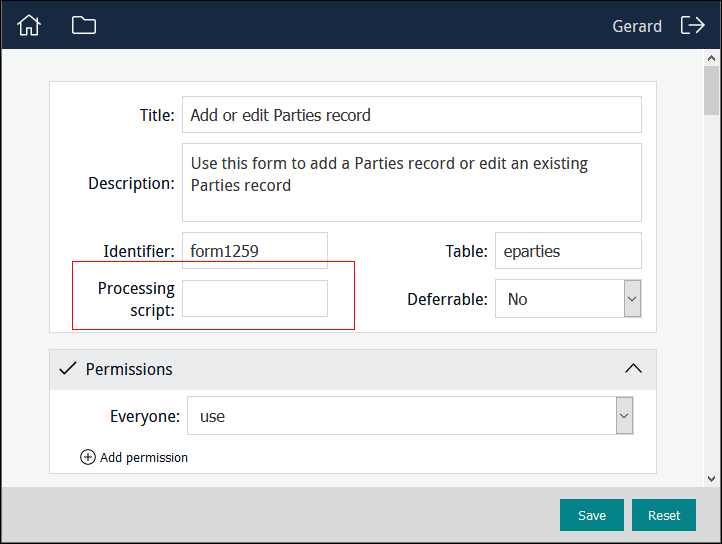The image size is (722, 544).
Task: Open the folder icon in top bar
Action: point(84,26)
